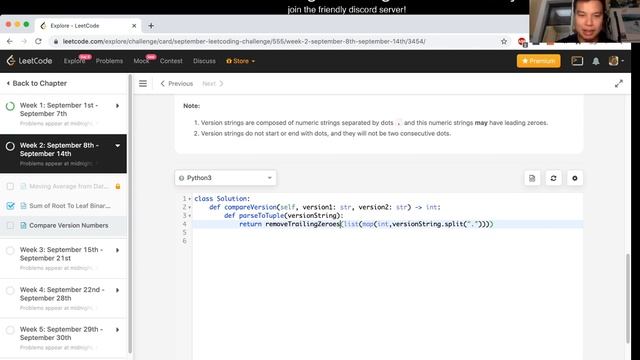Bookmark page with star icon
Screen dimensions: 640x360
[x=504, y=41]
